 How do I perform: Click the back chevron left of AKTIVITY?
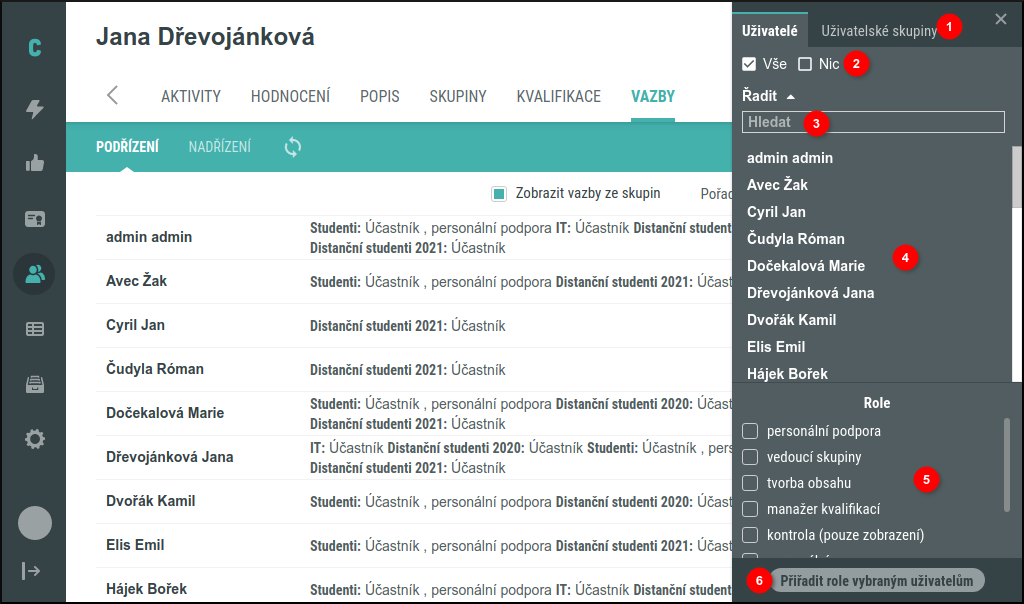(112, 97)
